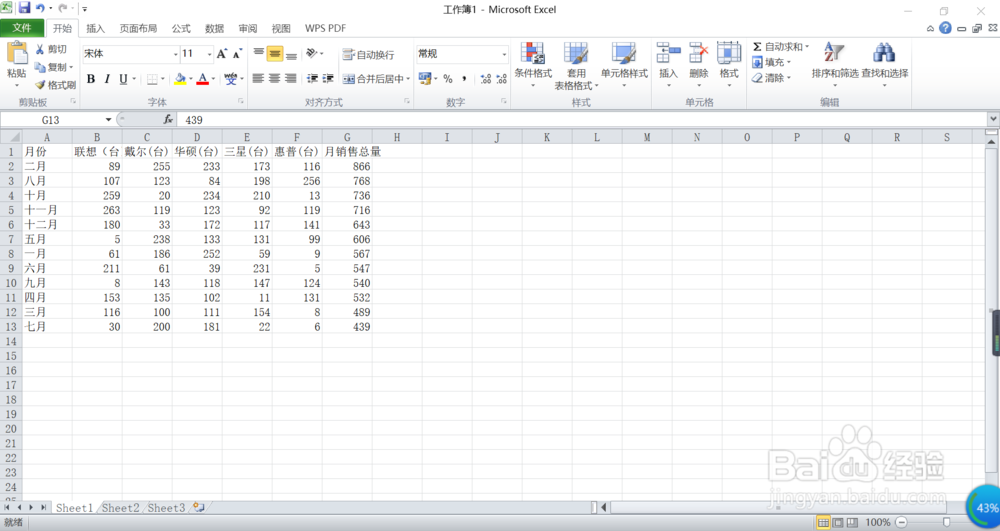
Task: Toggle Underline formatting
Action: click(x=123, y=79)
